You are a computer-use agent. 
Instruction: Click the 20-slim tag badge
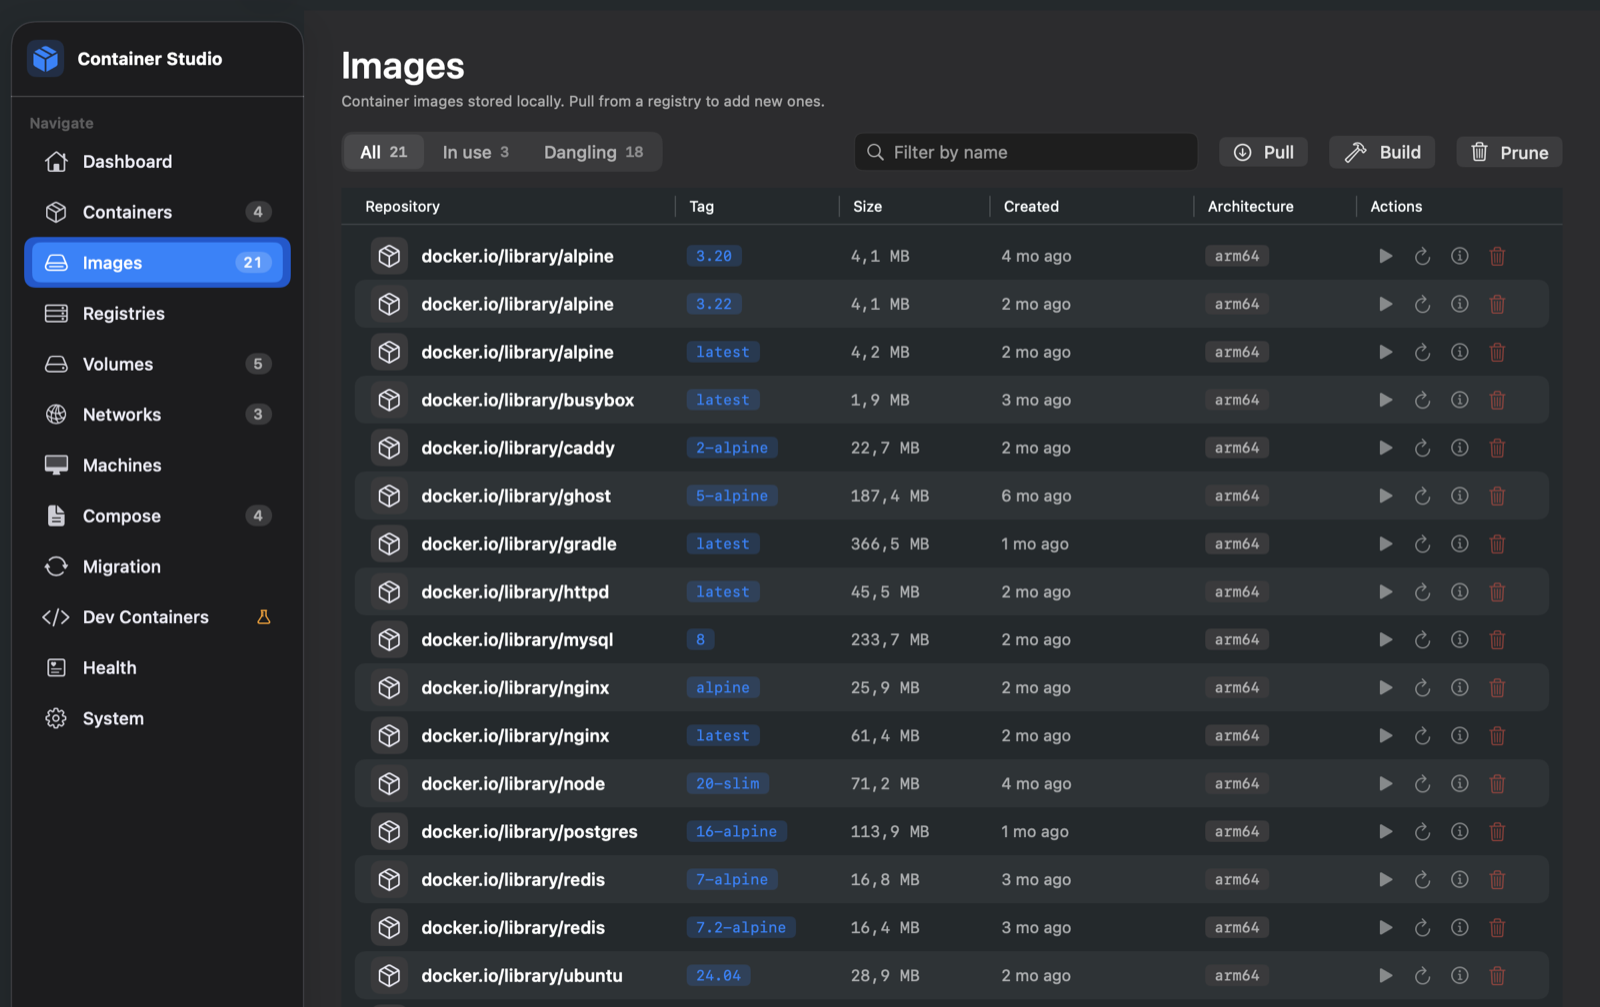(727, 784)
